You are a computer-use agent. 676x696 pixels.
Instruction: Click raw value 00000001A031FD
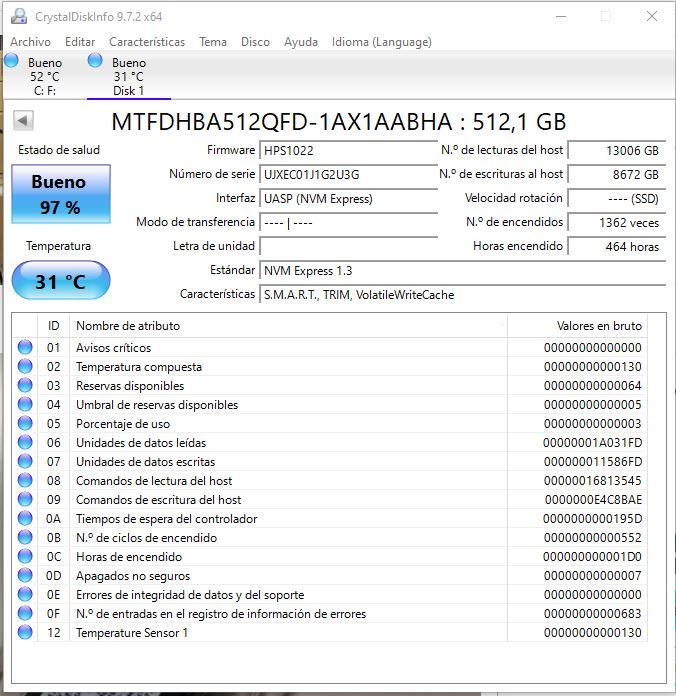pyautogui.click(x=593, y=443)
